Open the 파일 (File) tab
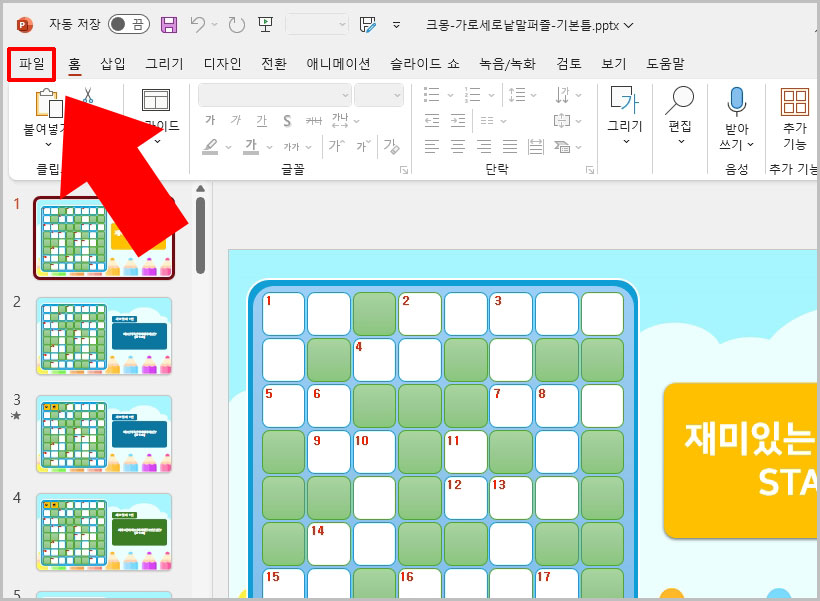 pyautogui.click(x=31, y=64)
